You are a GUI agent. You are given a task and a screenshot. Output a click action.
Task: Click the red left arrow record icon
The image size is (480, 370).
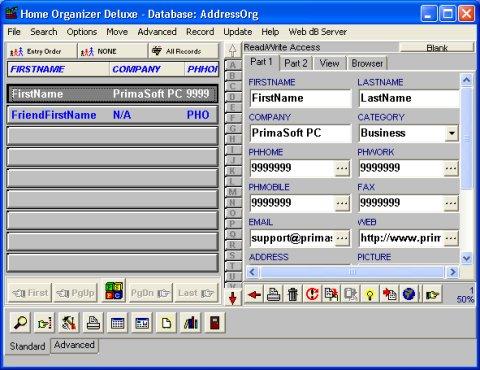254,294
